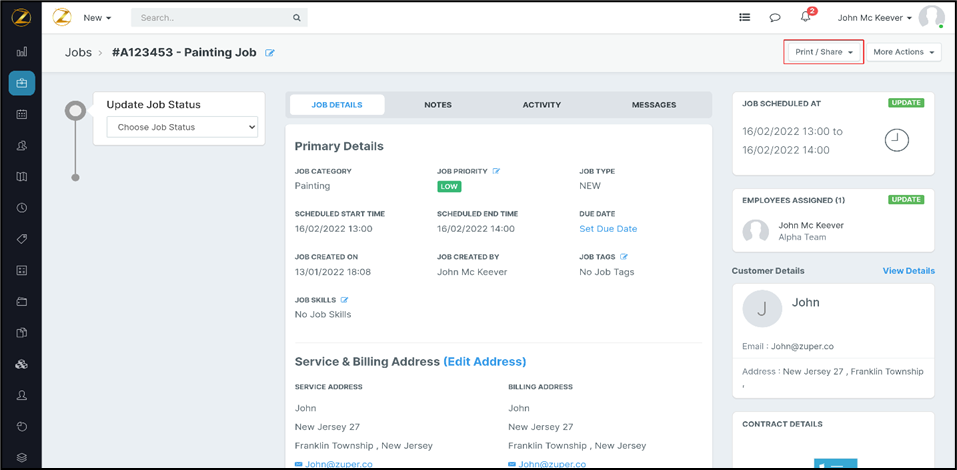Image resolution: width=957 pixels, height=470 pixels.
Task: Click the Edit Address link
Action: (x=484, y=362)
